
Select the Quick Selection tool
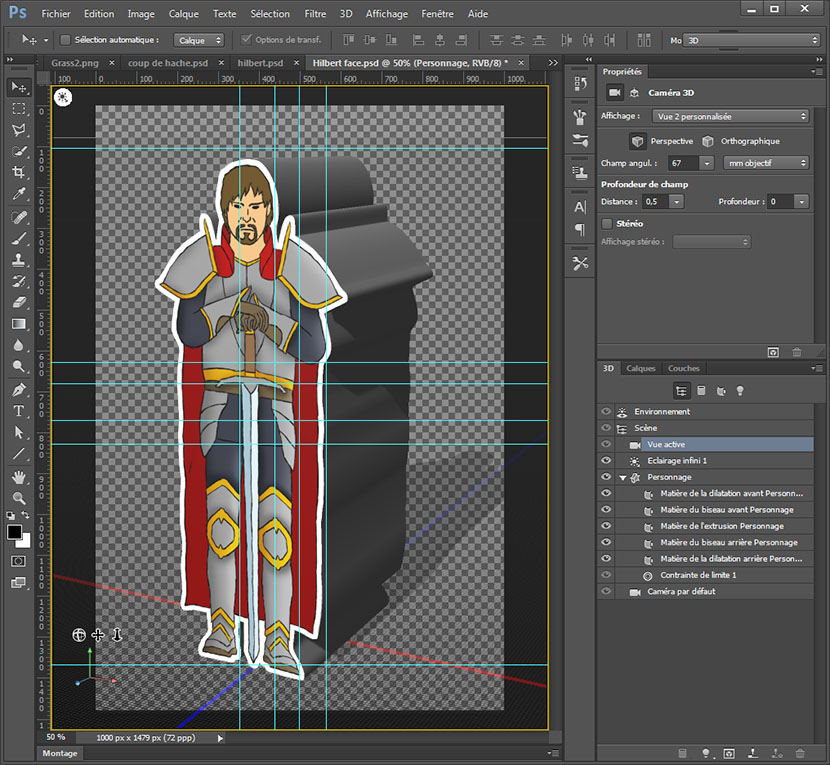coord(19,151)
